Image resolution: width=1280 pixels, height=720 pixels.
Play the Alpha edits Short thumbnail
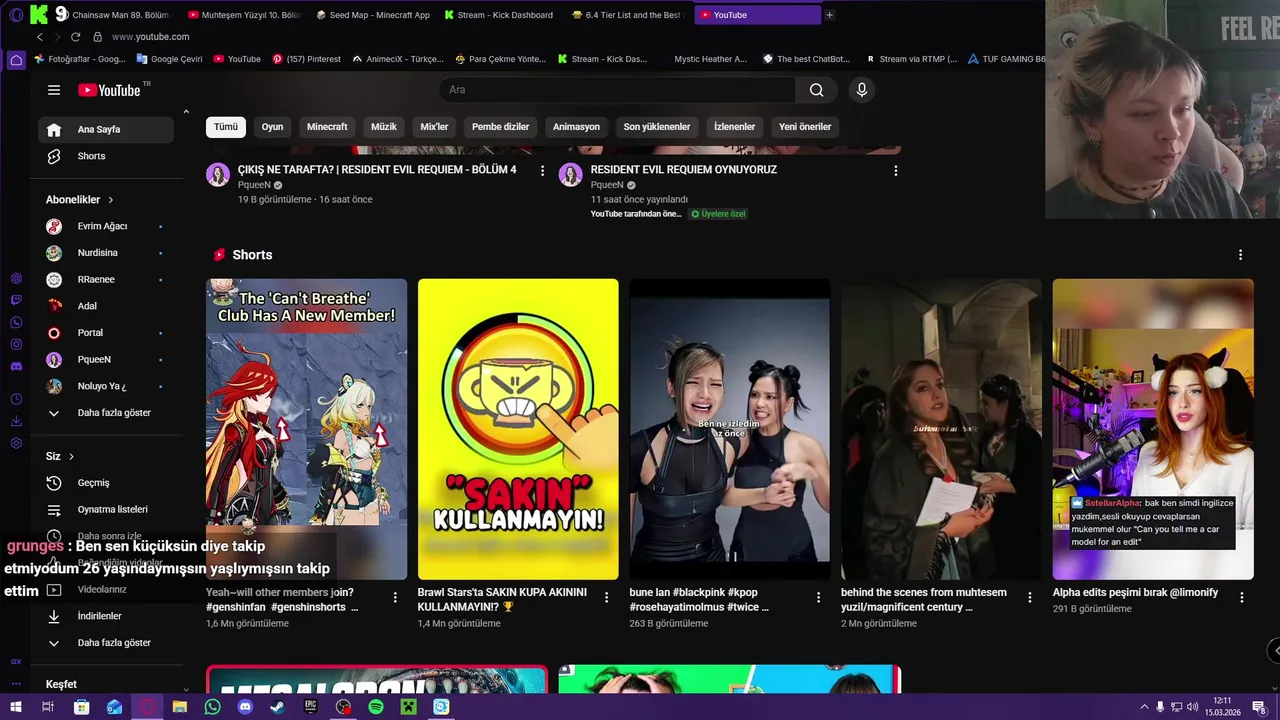tap(1153, 429)
